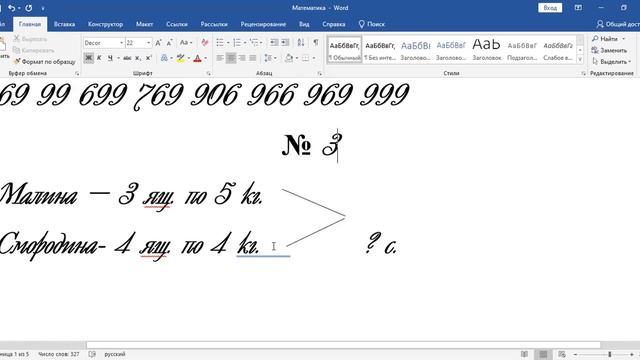Click the Поиск search box
640x360 pixels.
[x=372, y=24]
